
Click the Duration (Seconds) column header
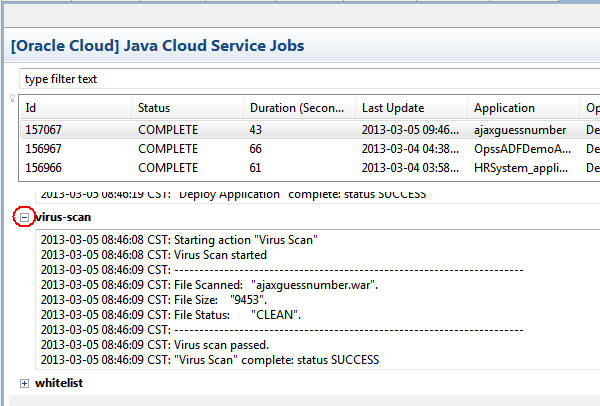pos(299,108)
